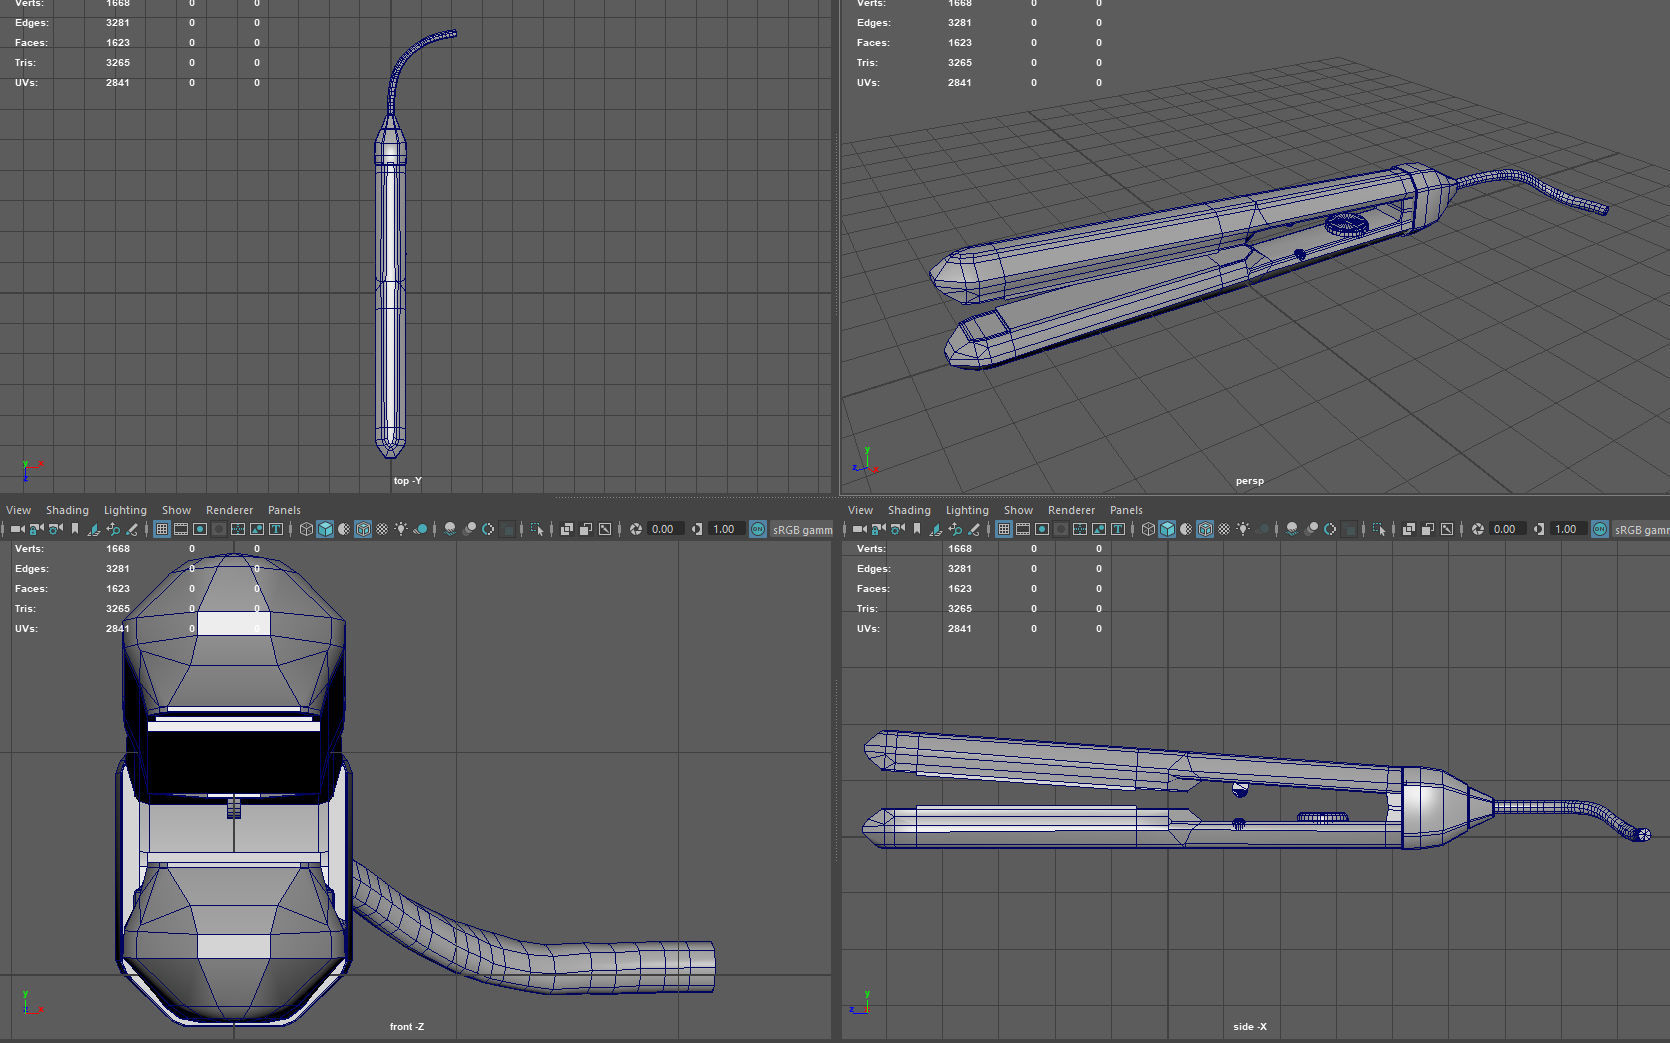Click Isolate Select icon in side view toolbar

[x=1379, y=529]
